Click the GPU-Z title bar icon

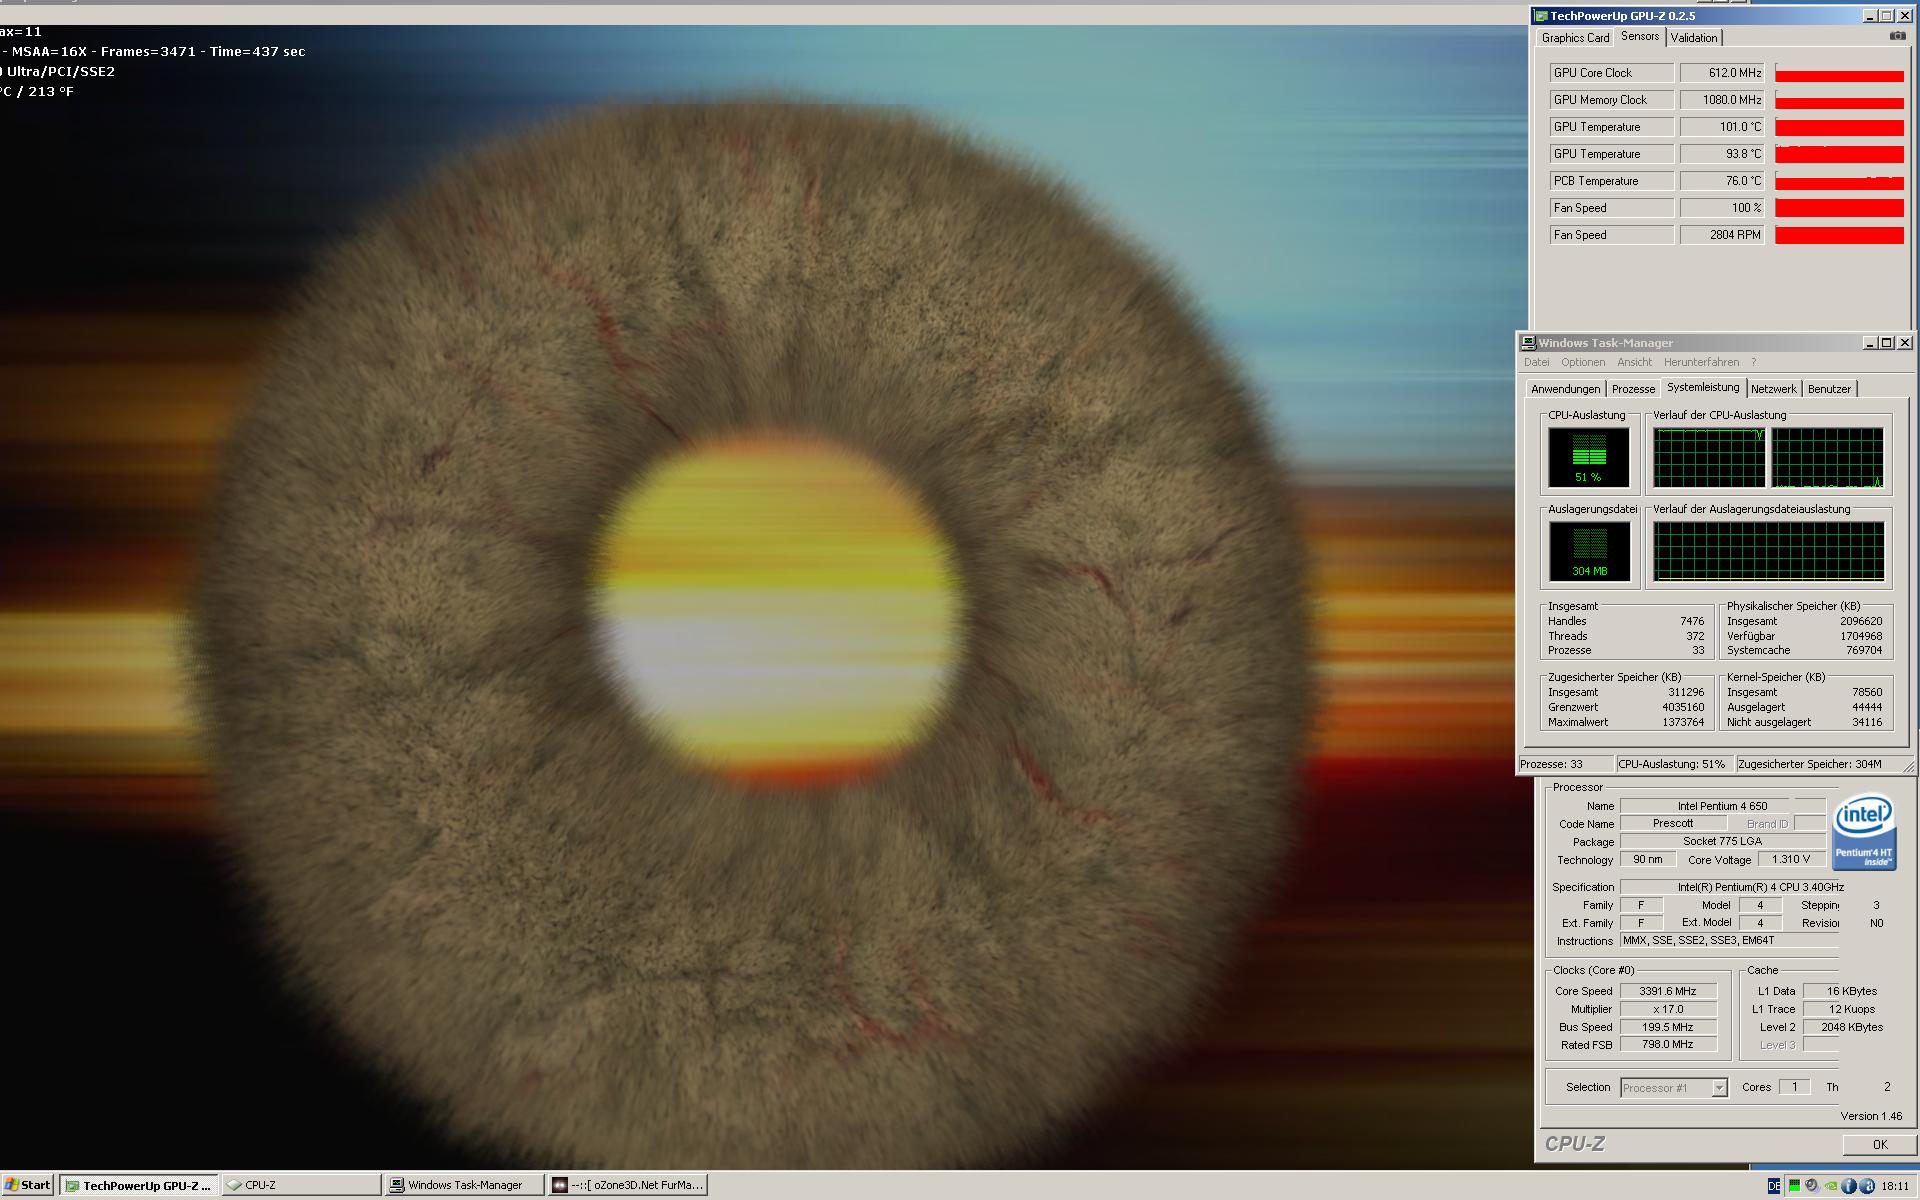[x=1542, y=16]
